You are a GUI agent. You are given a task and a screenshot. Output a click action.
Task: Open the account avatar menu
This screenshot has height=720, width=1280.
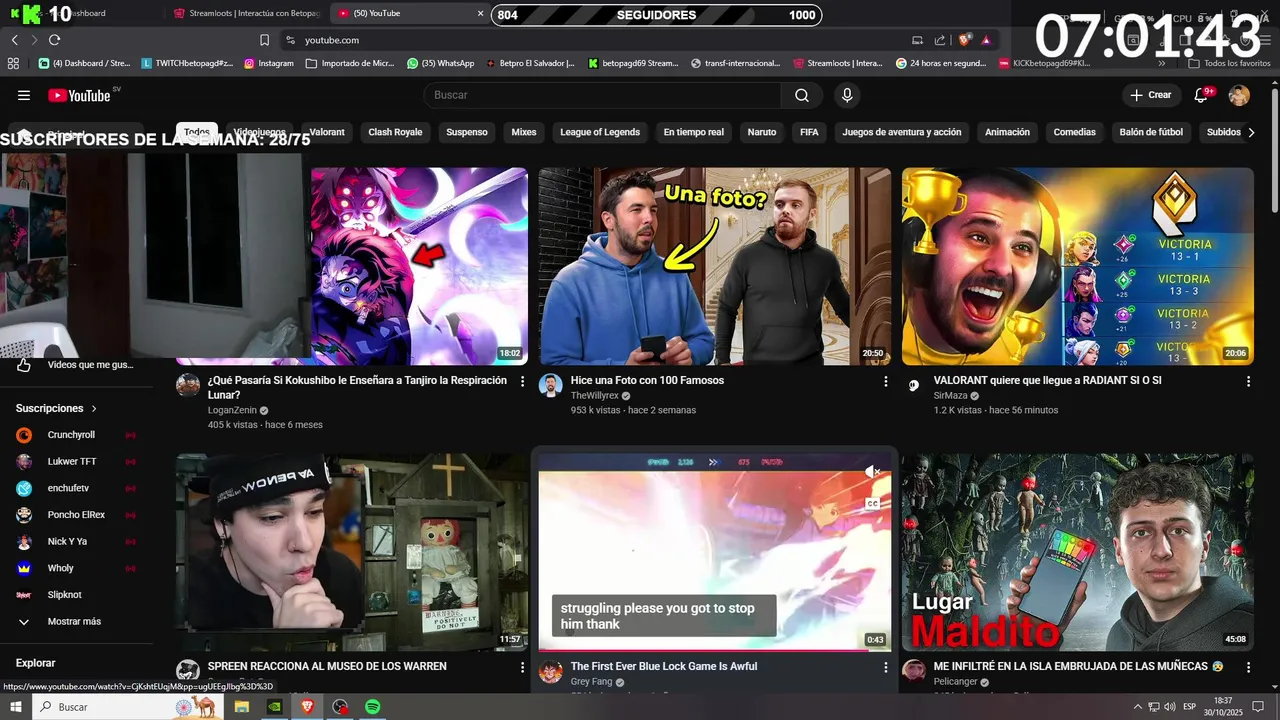point(1239,95)
